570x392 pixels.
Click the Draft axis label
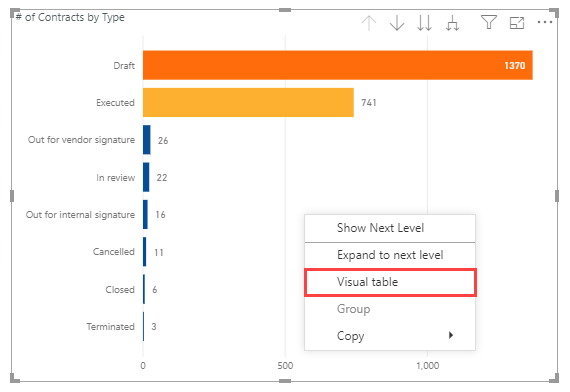click(x=124, y=66)
